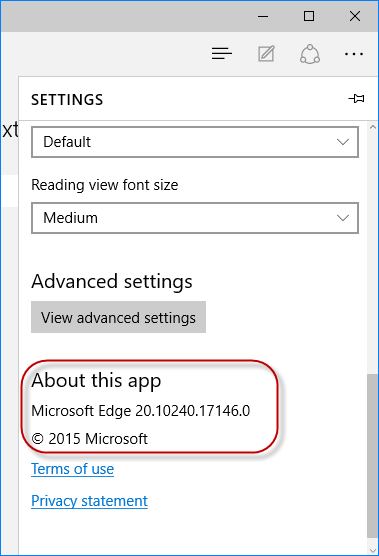The height and width of the screenshot is (556, 379).
Task: Click the Make a Web Note icon
Action: pos(266,54)
